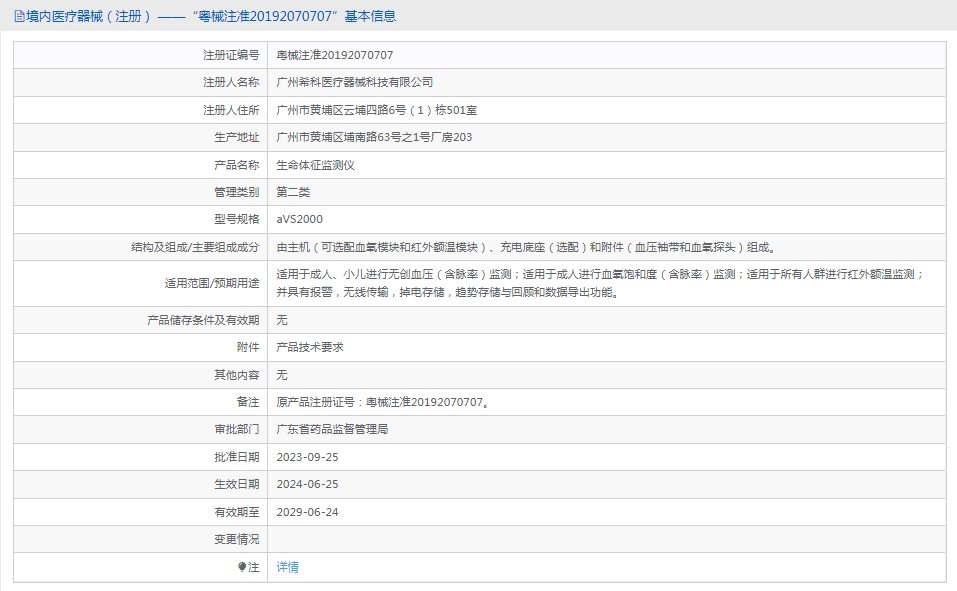Click the 批准日期 field label

coord(237,457)
